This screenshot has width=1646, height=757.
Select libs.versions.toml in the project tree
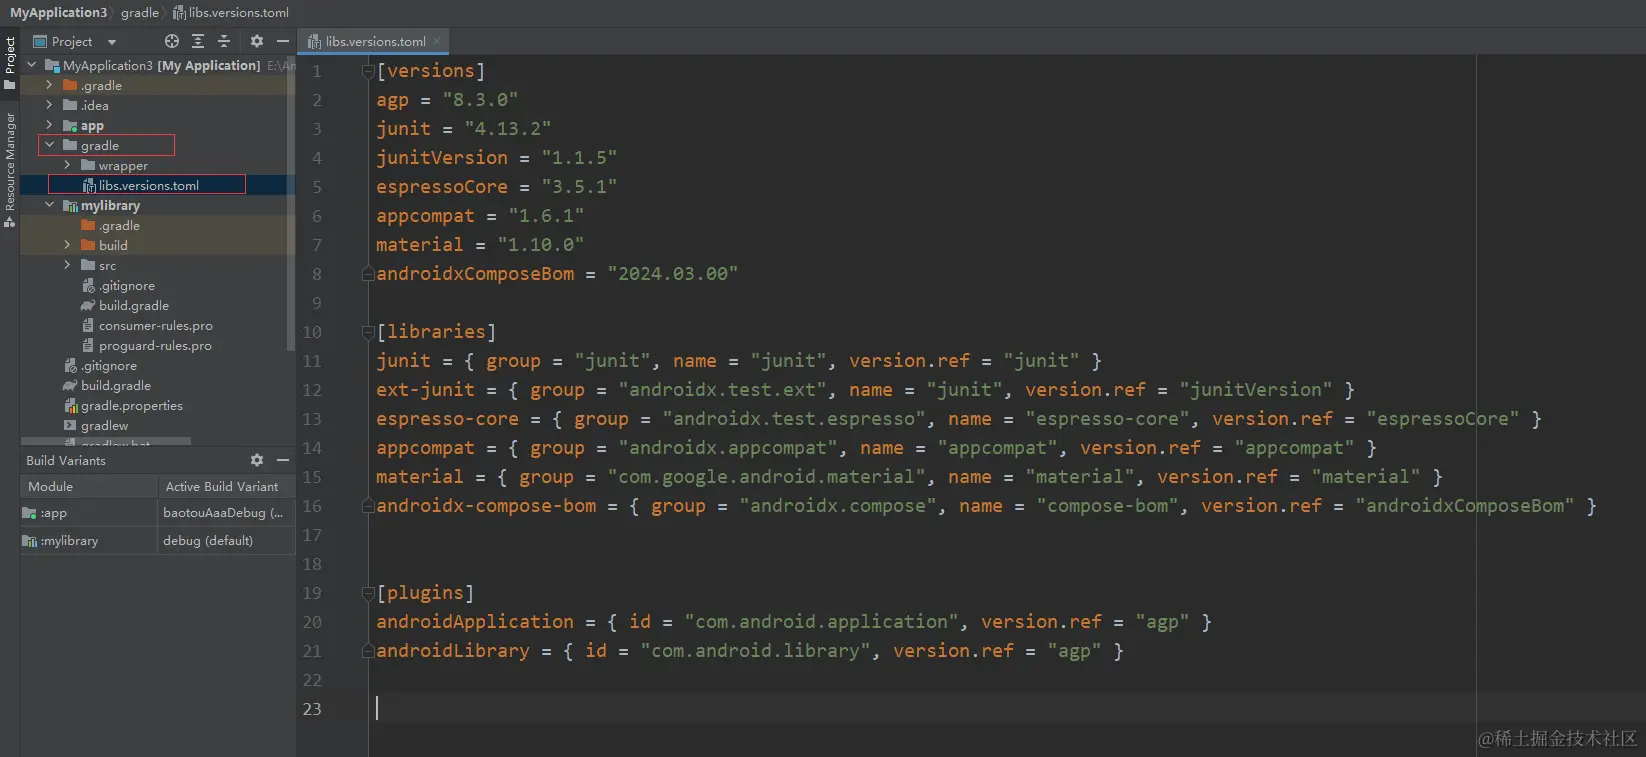tap(148, 185)
